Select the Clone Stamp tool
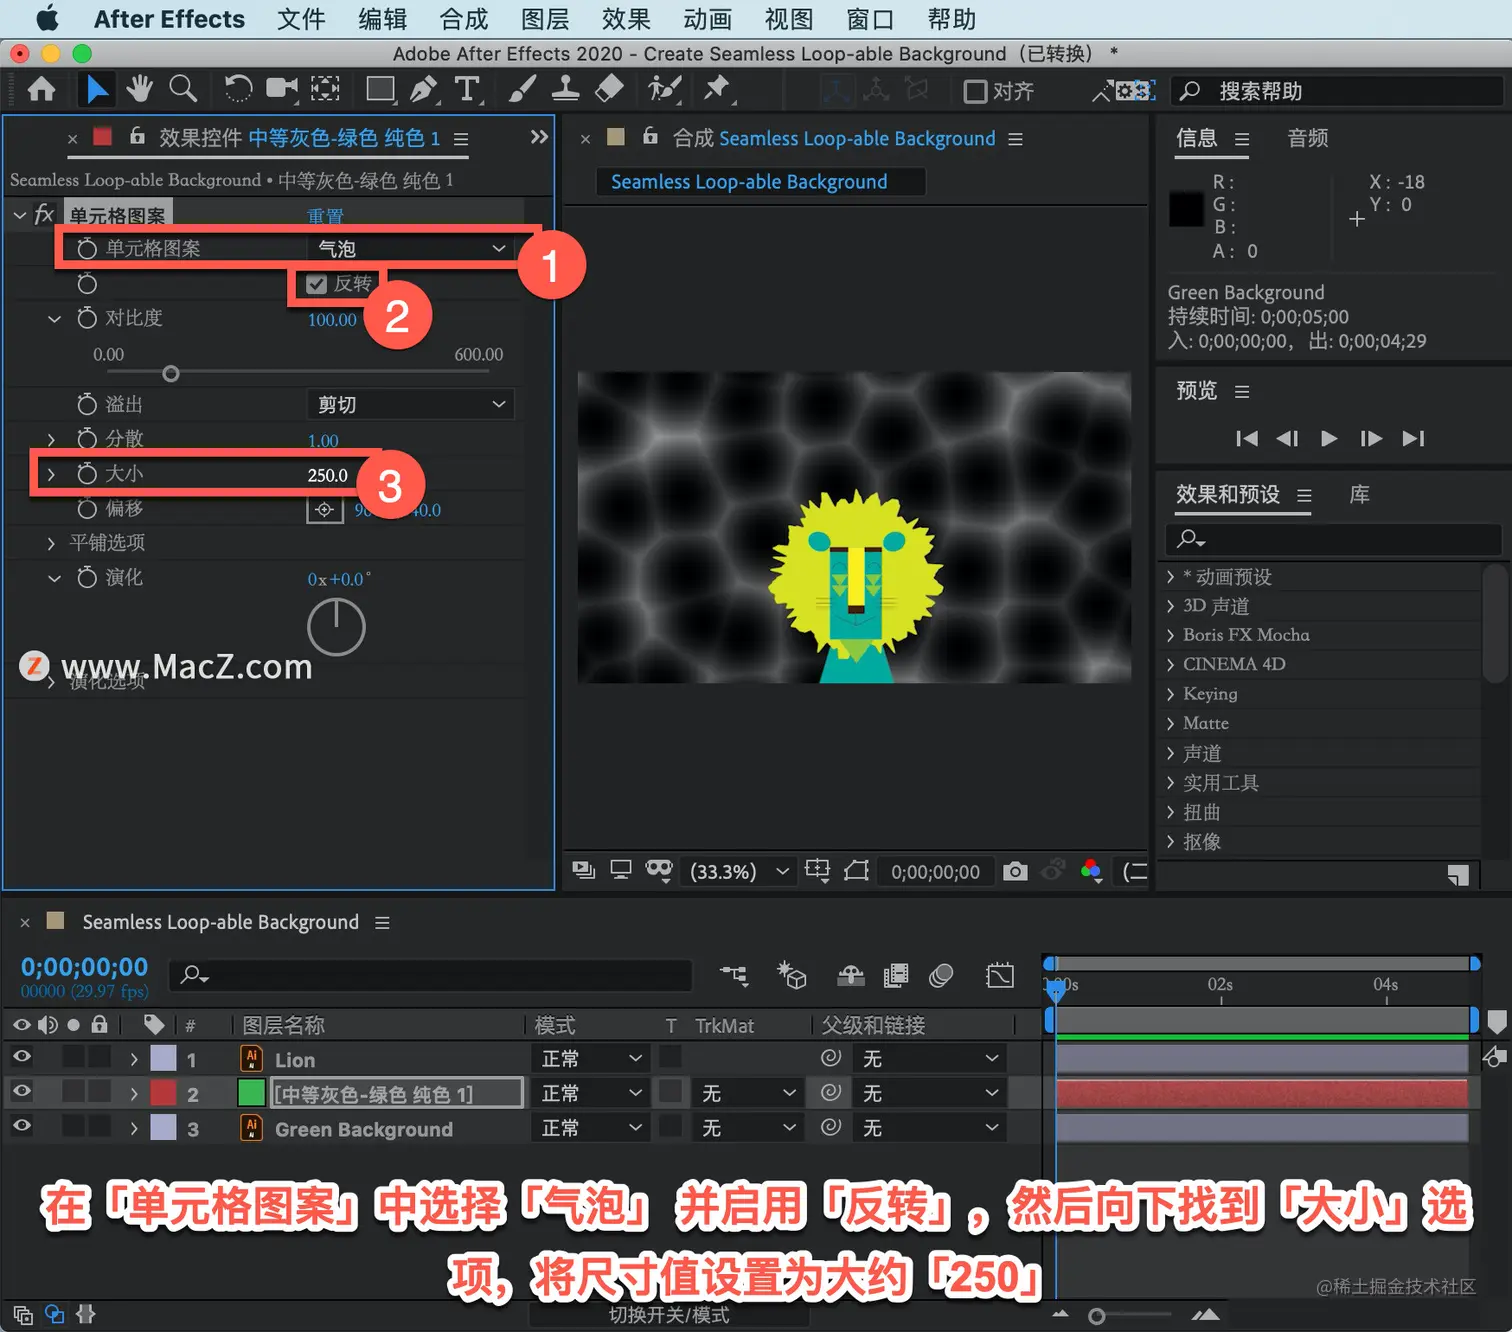 (x=565, y=90)
